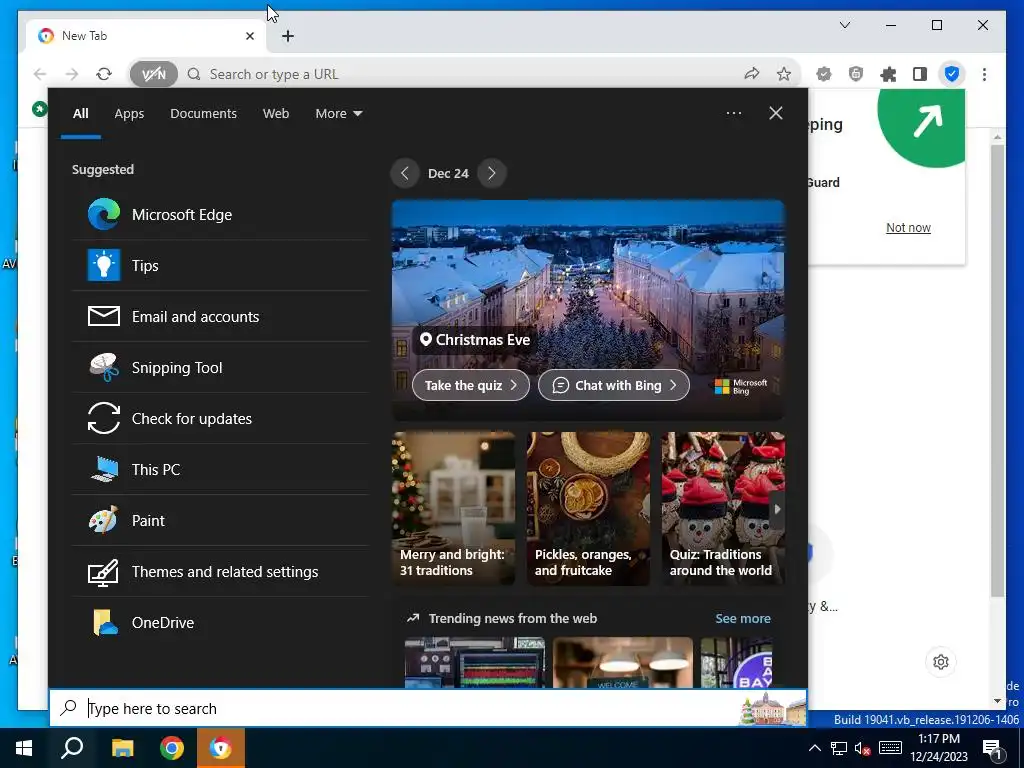Switch to Apps search tab

[129, 114]
